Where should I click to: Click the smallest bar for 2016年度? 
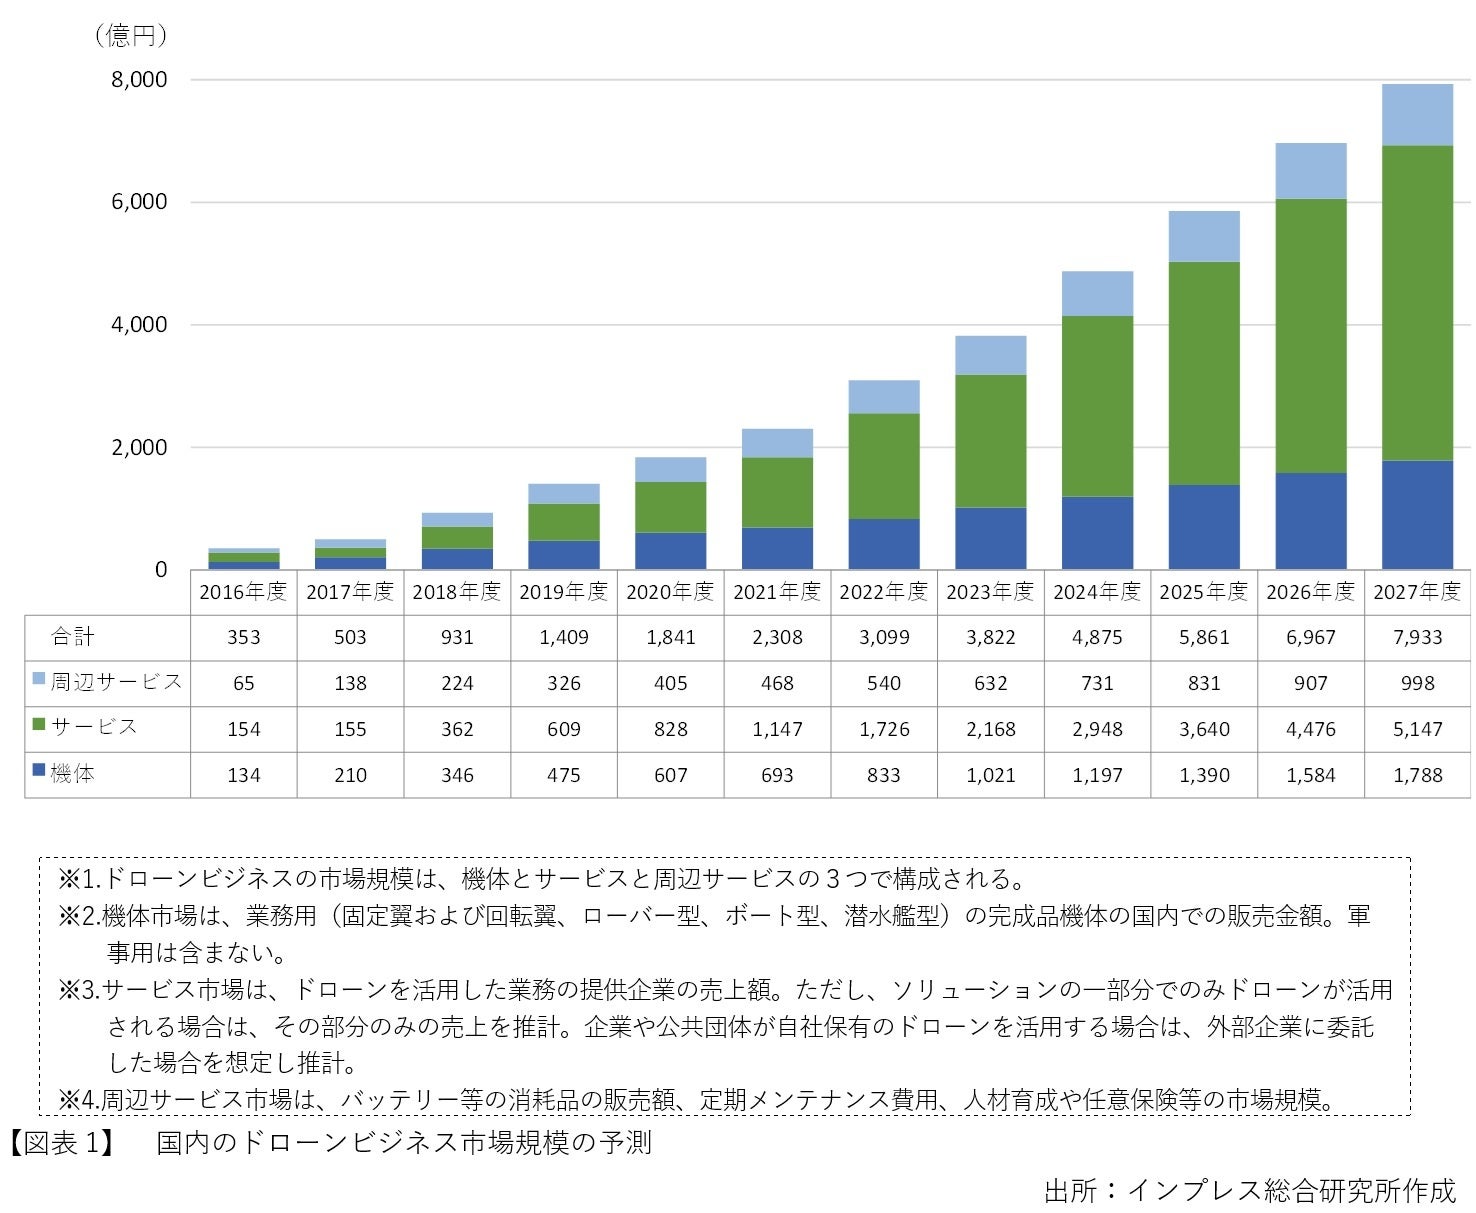click(x=243, y=558)
